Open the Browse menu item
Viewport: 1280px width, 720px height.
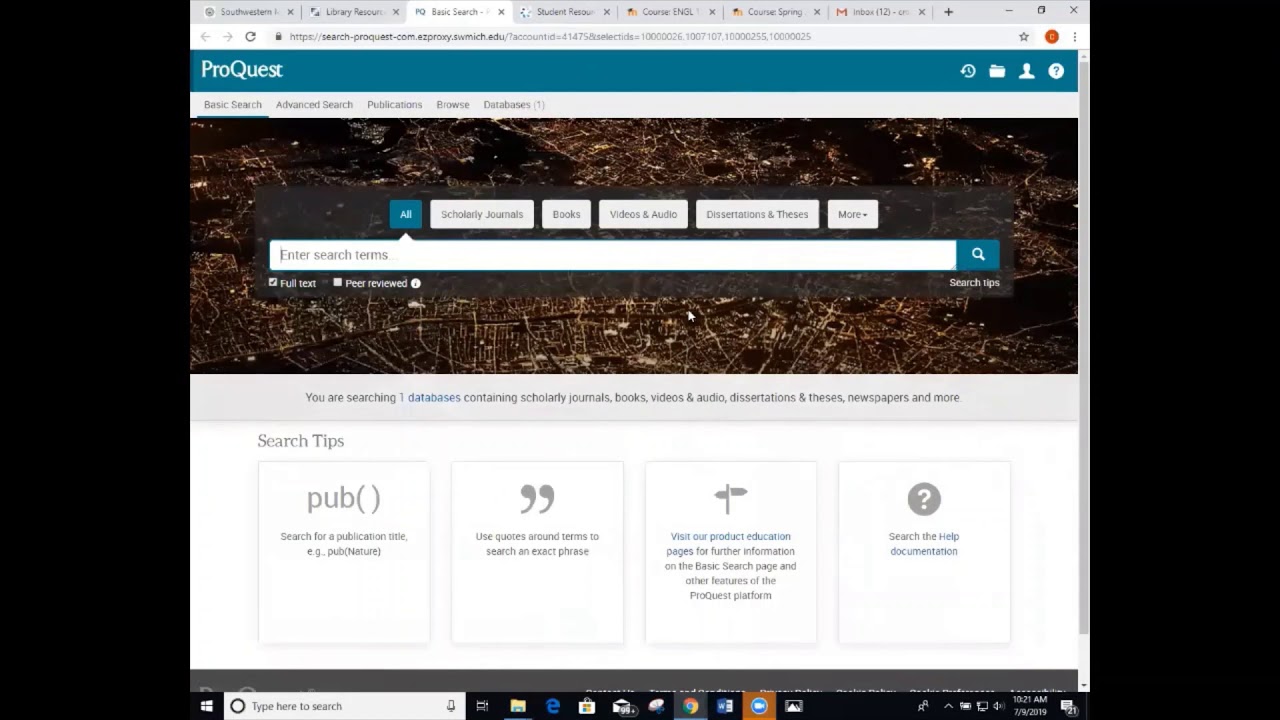coord(452,105)
